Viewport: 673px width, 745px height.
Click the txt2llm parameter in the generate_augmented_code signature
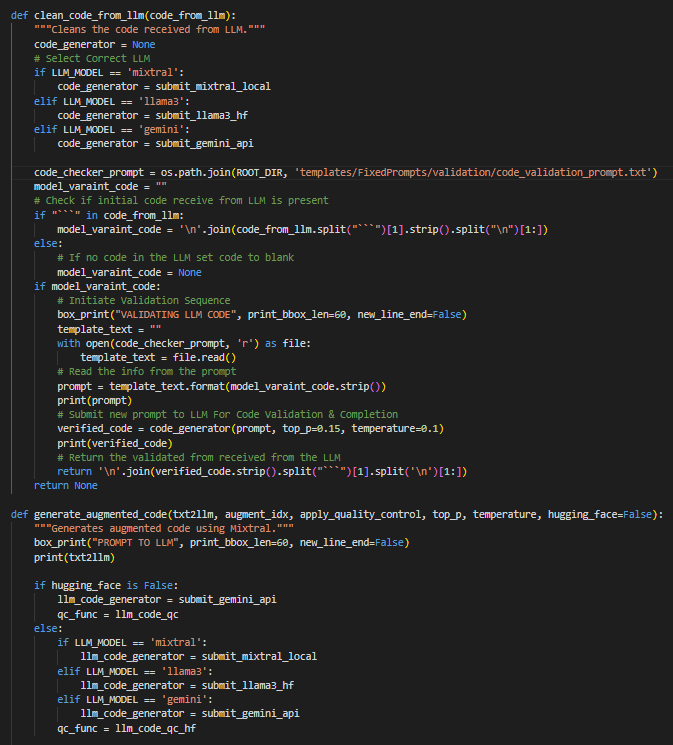pos(193,515)
